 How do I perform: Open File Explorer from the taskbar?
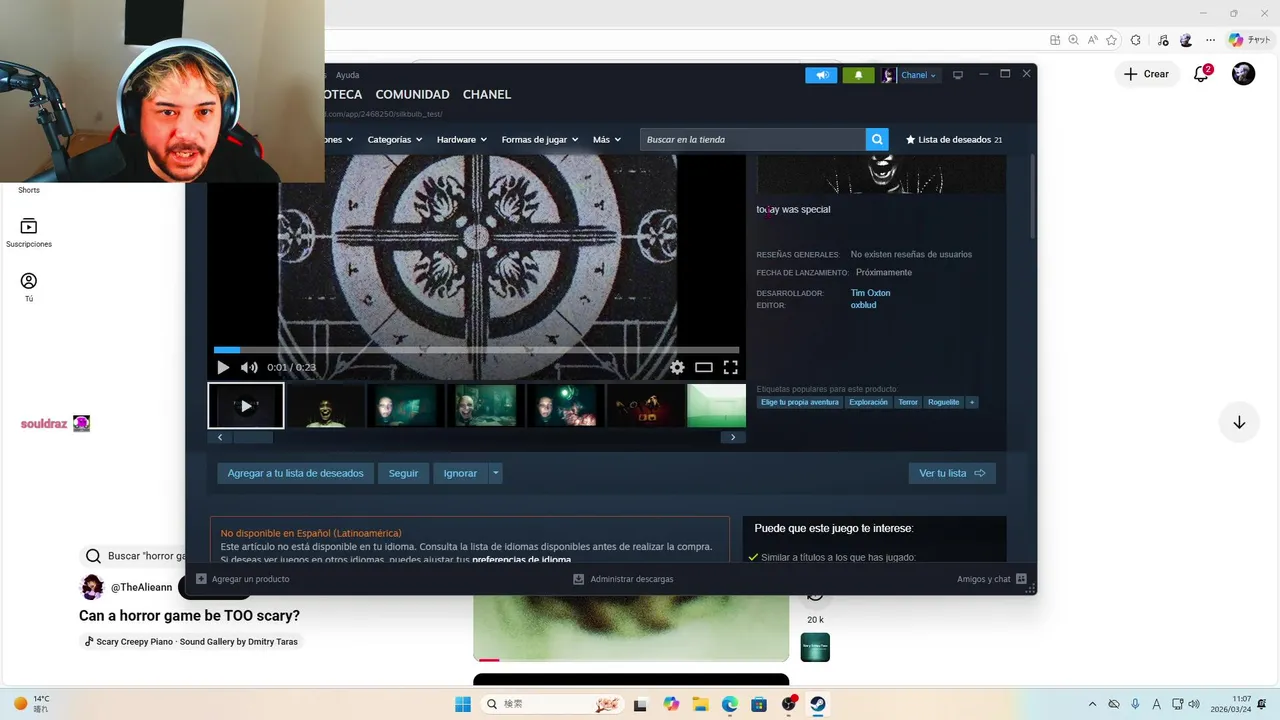[x=700, y=704]
